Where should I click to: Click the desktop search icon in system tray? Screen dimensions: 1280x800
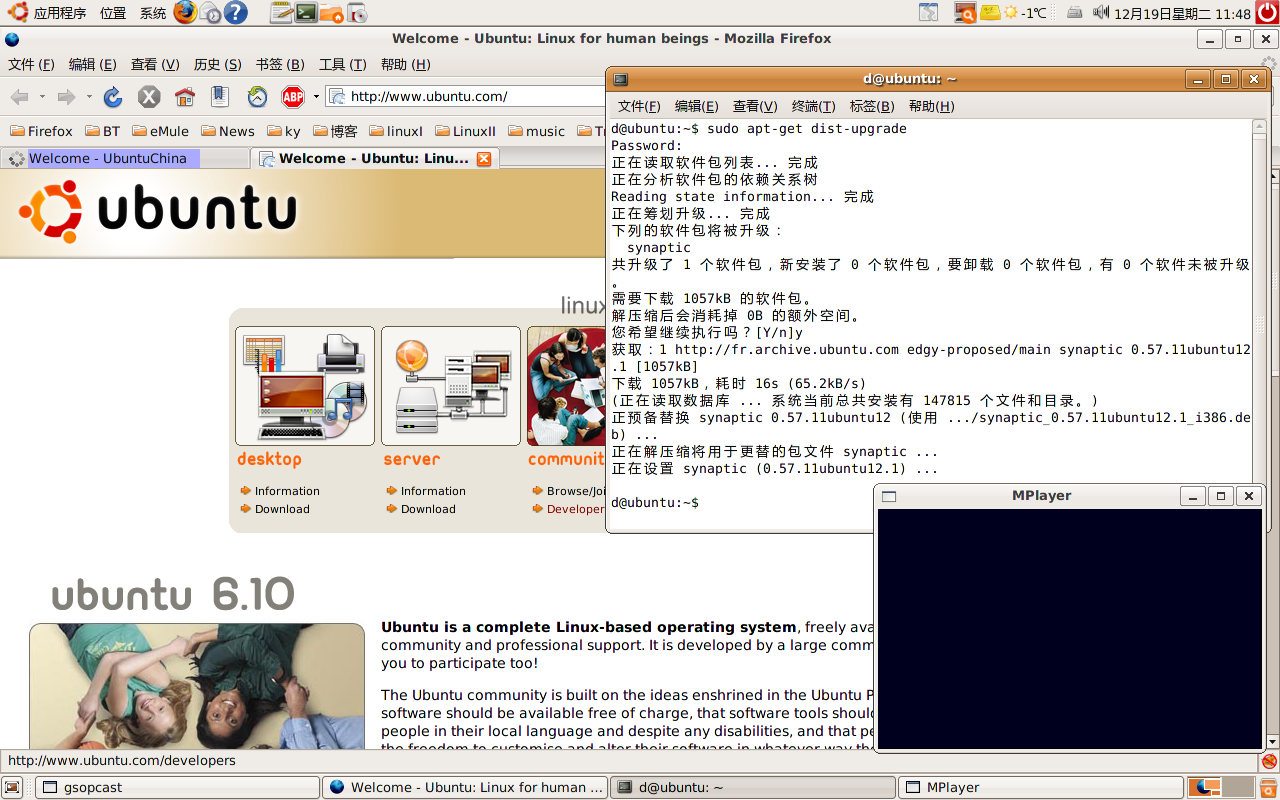tap(965, 13)
